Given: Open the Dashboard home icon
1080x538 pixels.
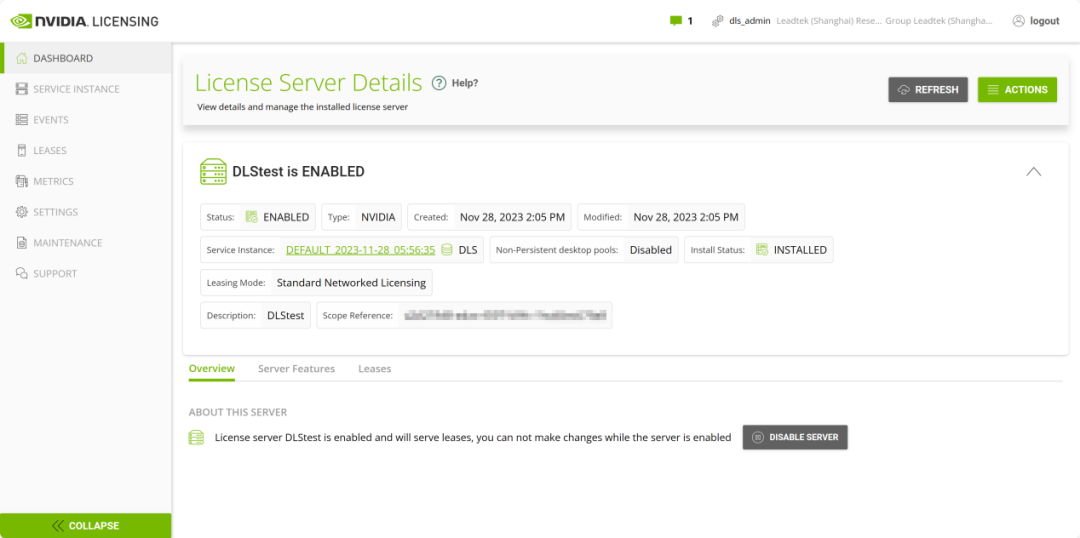Looking at the screenshot, I should (x=21, y=59).
